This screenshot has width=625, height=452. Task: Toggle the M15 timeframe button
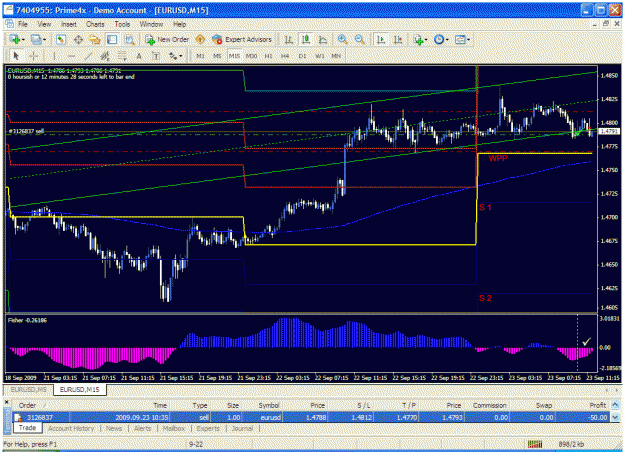234,56
